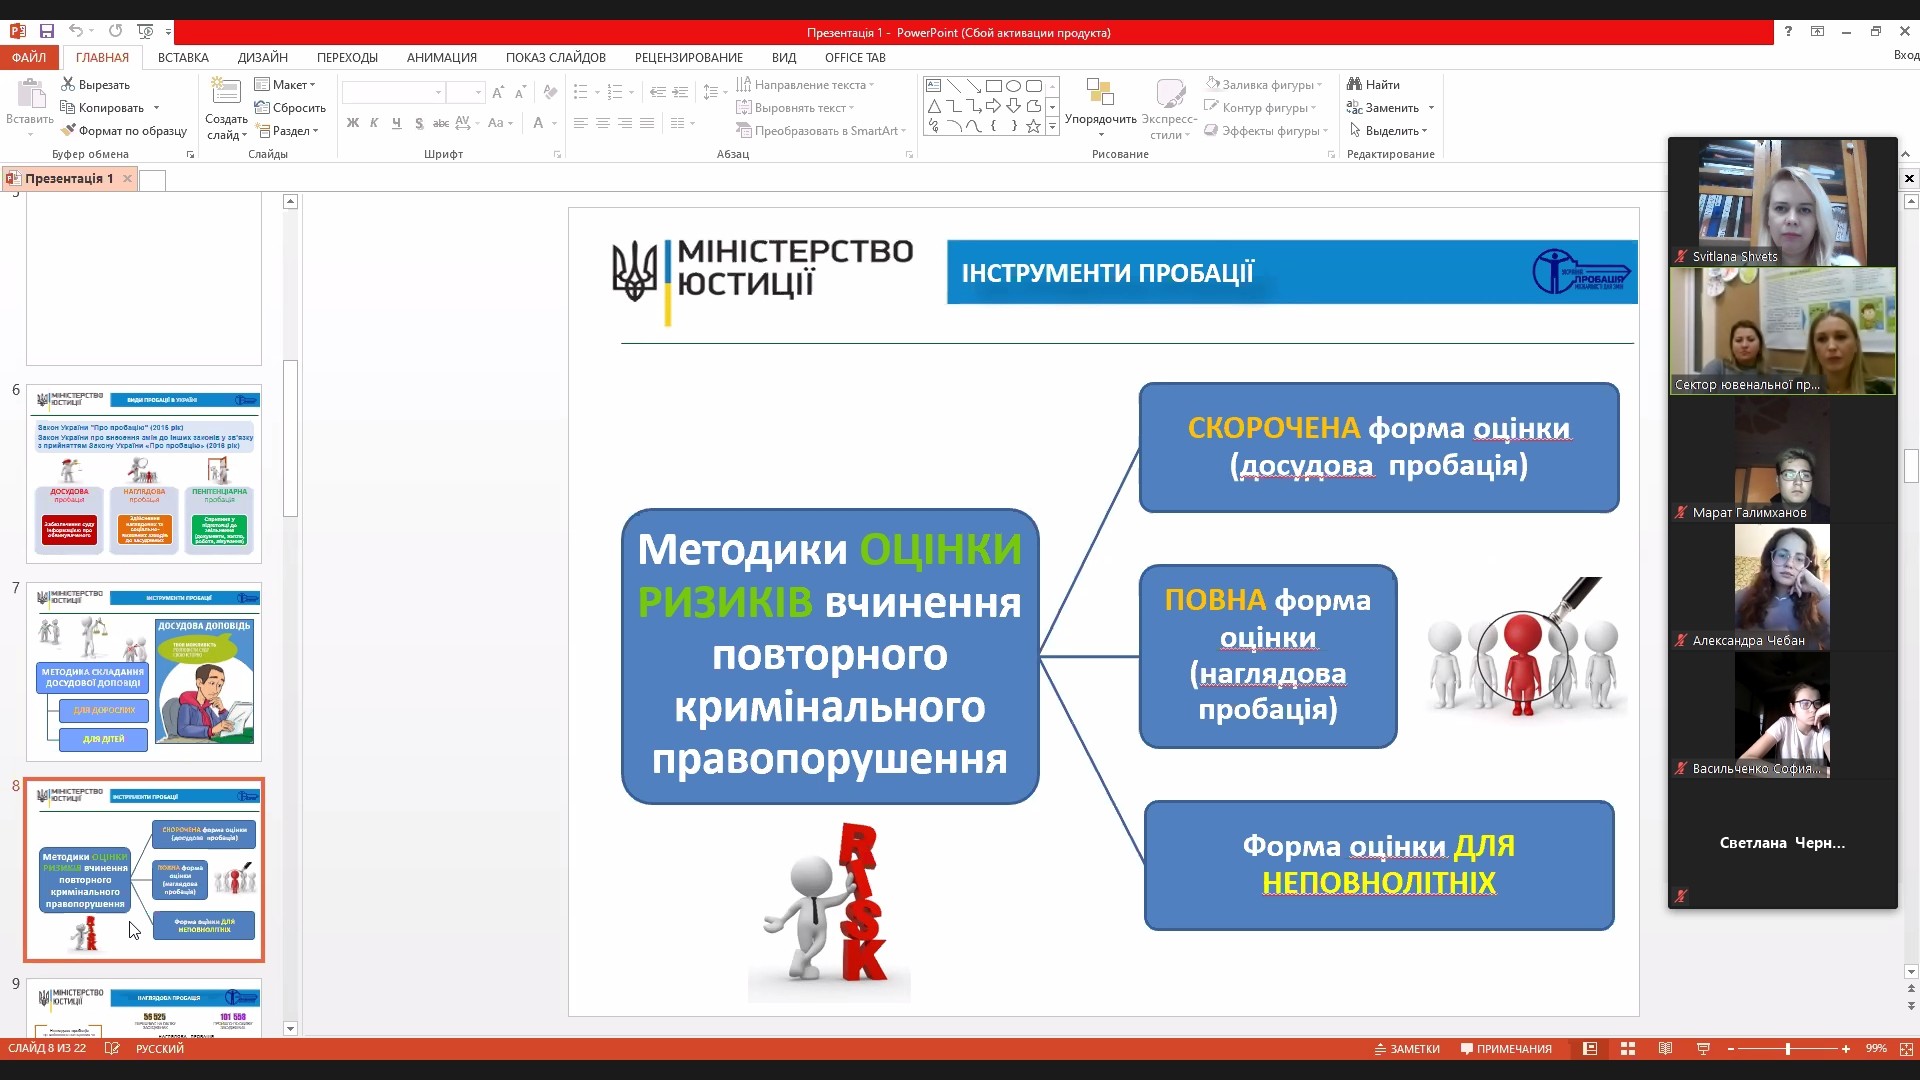
Task: Click the Find binoculars icon
Action: pyautogui.click(x=1354, y=85)
